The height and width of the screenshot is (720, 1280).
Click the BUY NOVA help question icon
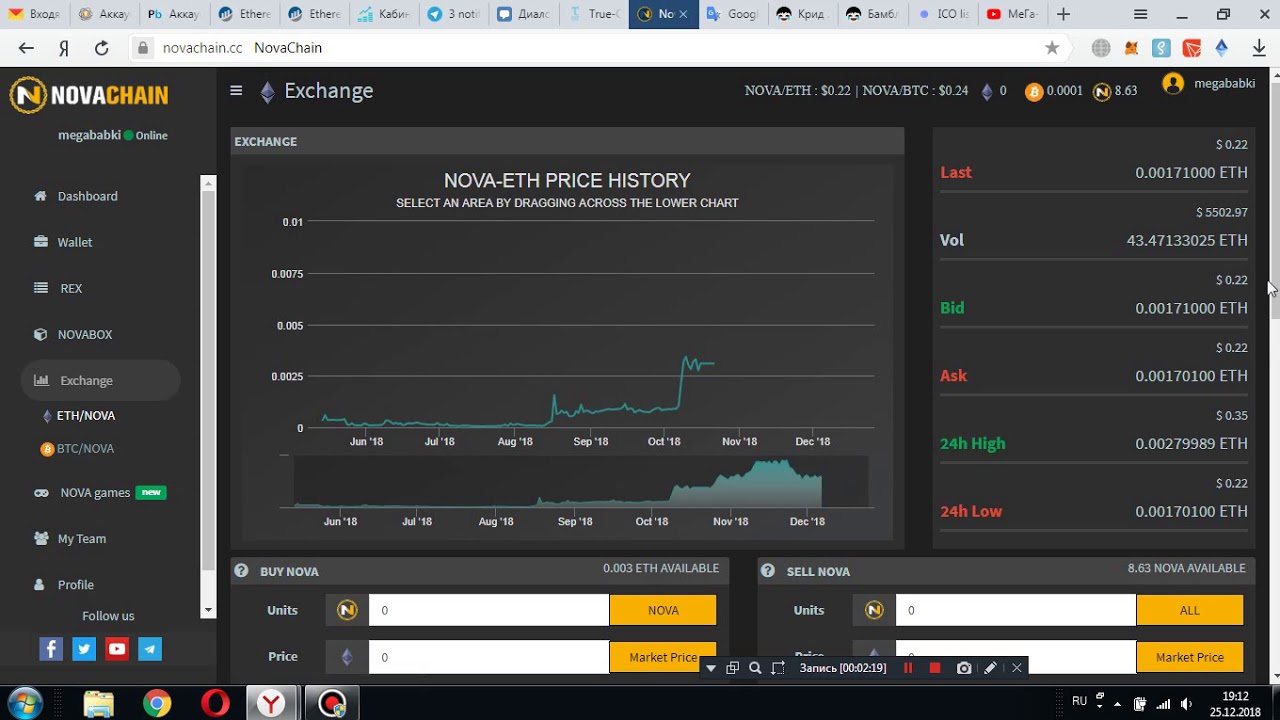click(x=241, y=571)
